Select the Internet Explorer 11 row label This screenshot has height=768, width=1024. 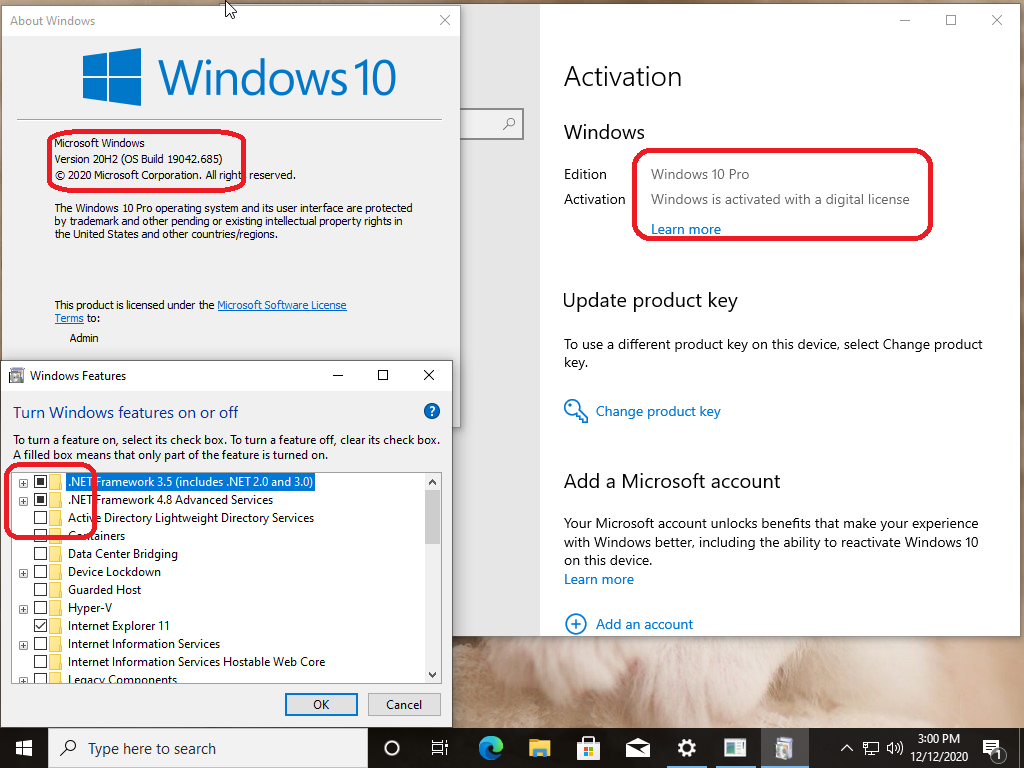click(118, 626)
